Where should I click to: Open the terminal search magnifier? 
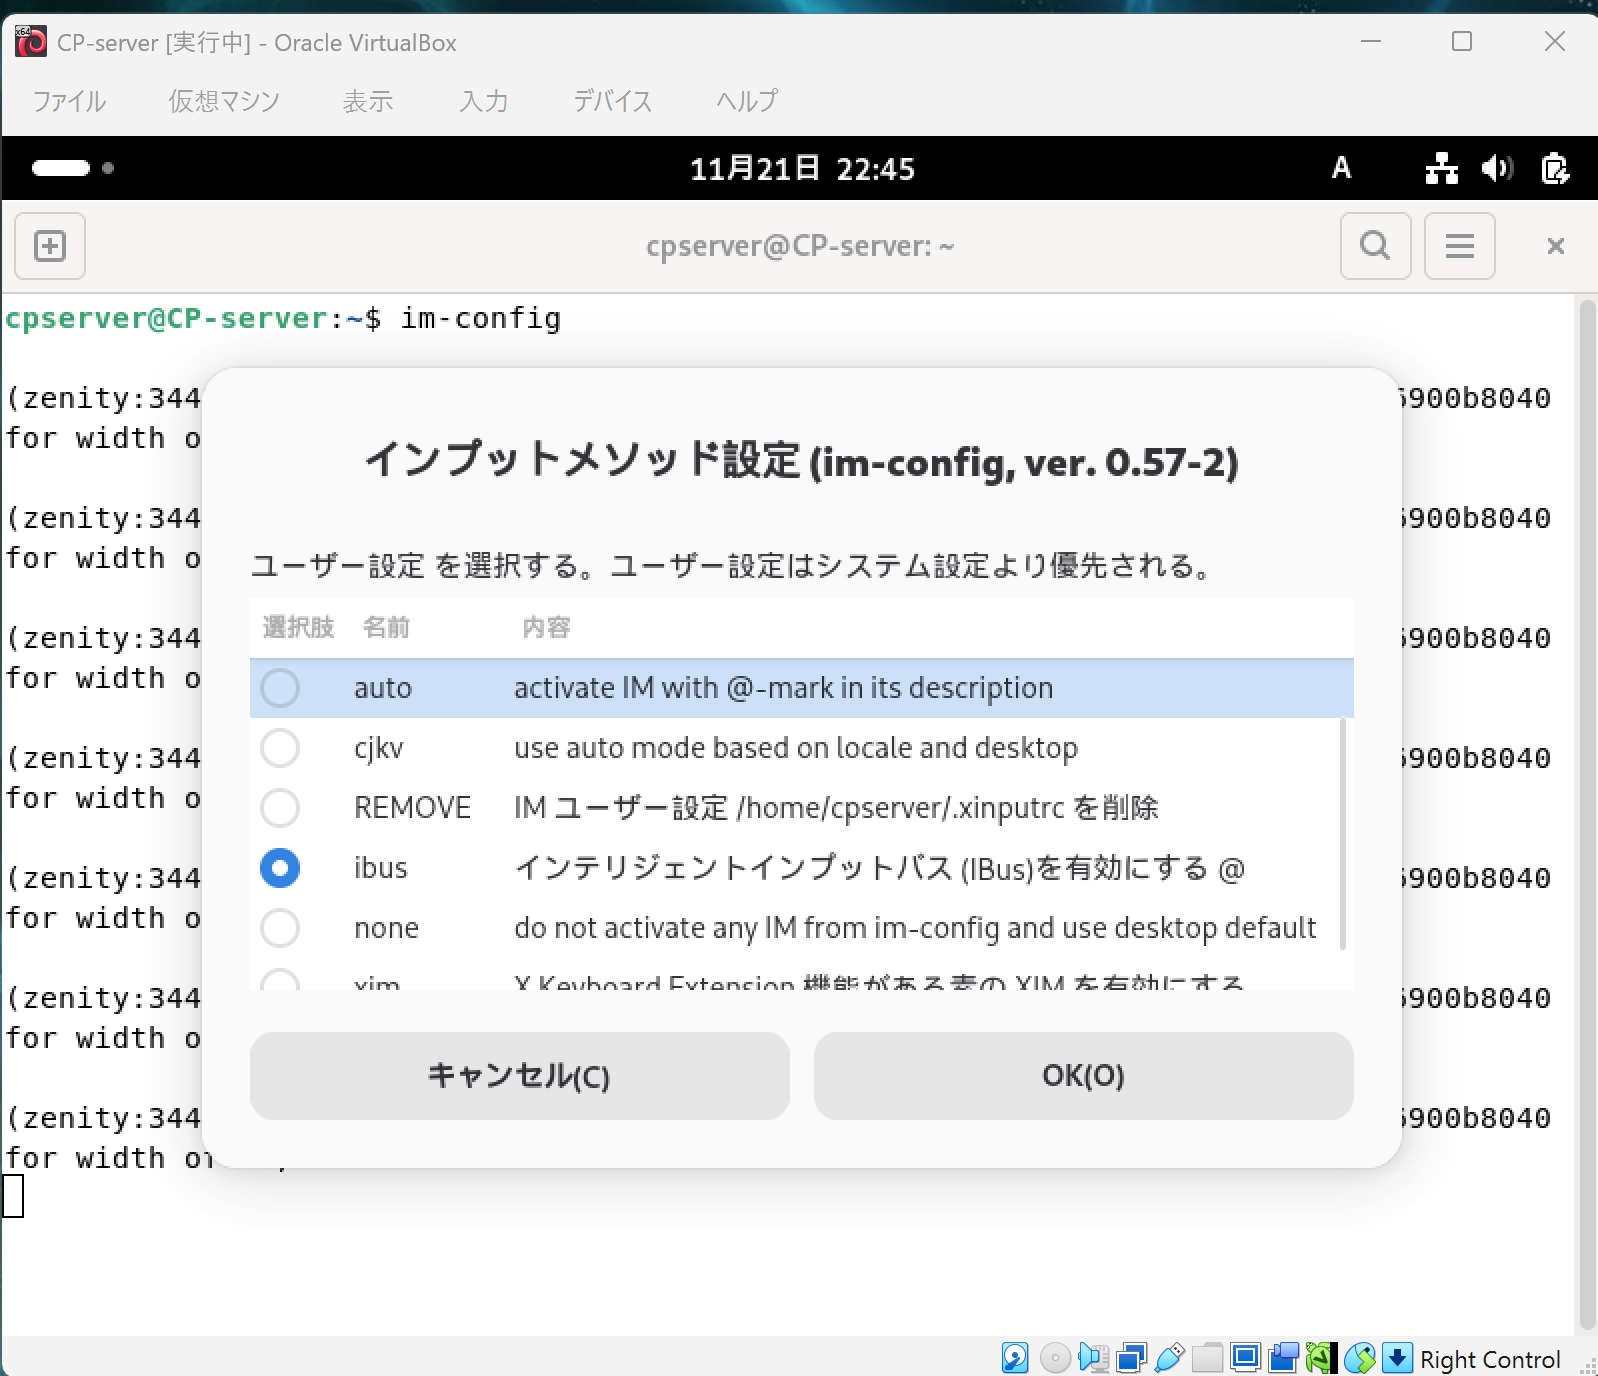coord(1375,246)
